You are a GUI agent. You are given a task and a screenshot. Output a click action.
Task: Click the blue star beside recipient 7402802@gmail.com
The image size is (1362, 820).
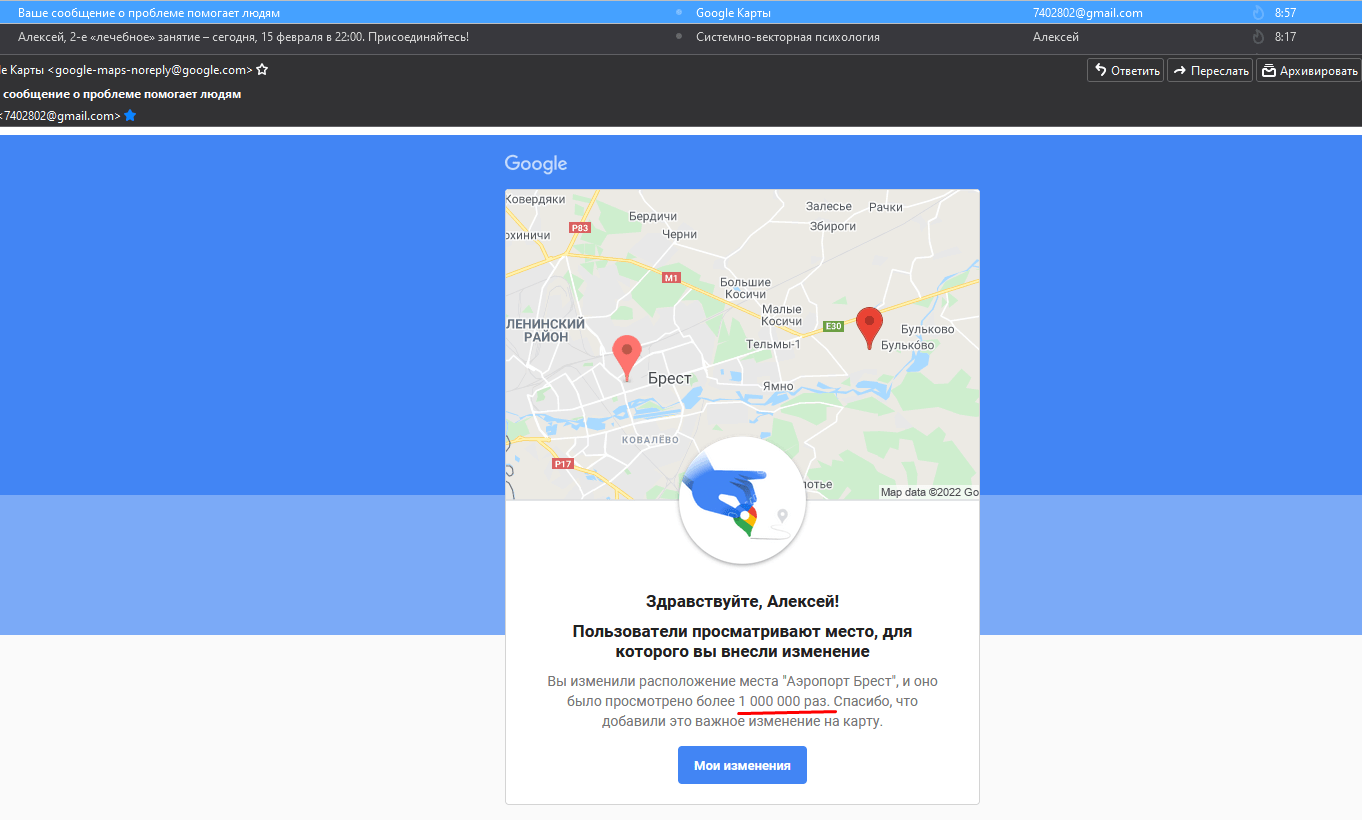pyautogui.click(x=130, y=116)
